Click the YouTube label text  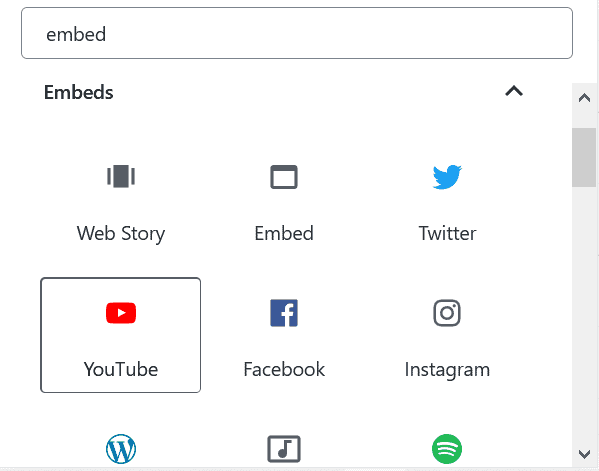[121, 369]
